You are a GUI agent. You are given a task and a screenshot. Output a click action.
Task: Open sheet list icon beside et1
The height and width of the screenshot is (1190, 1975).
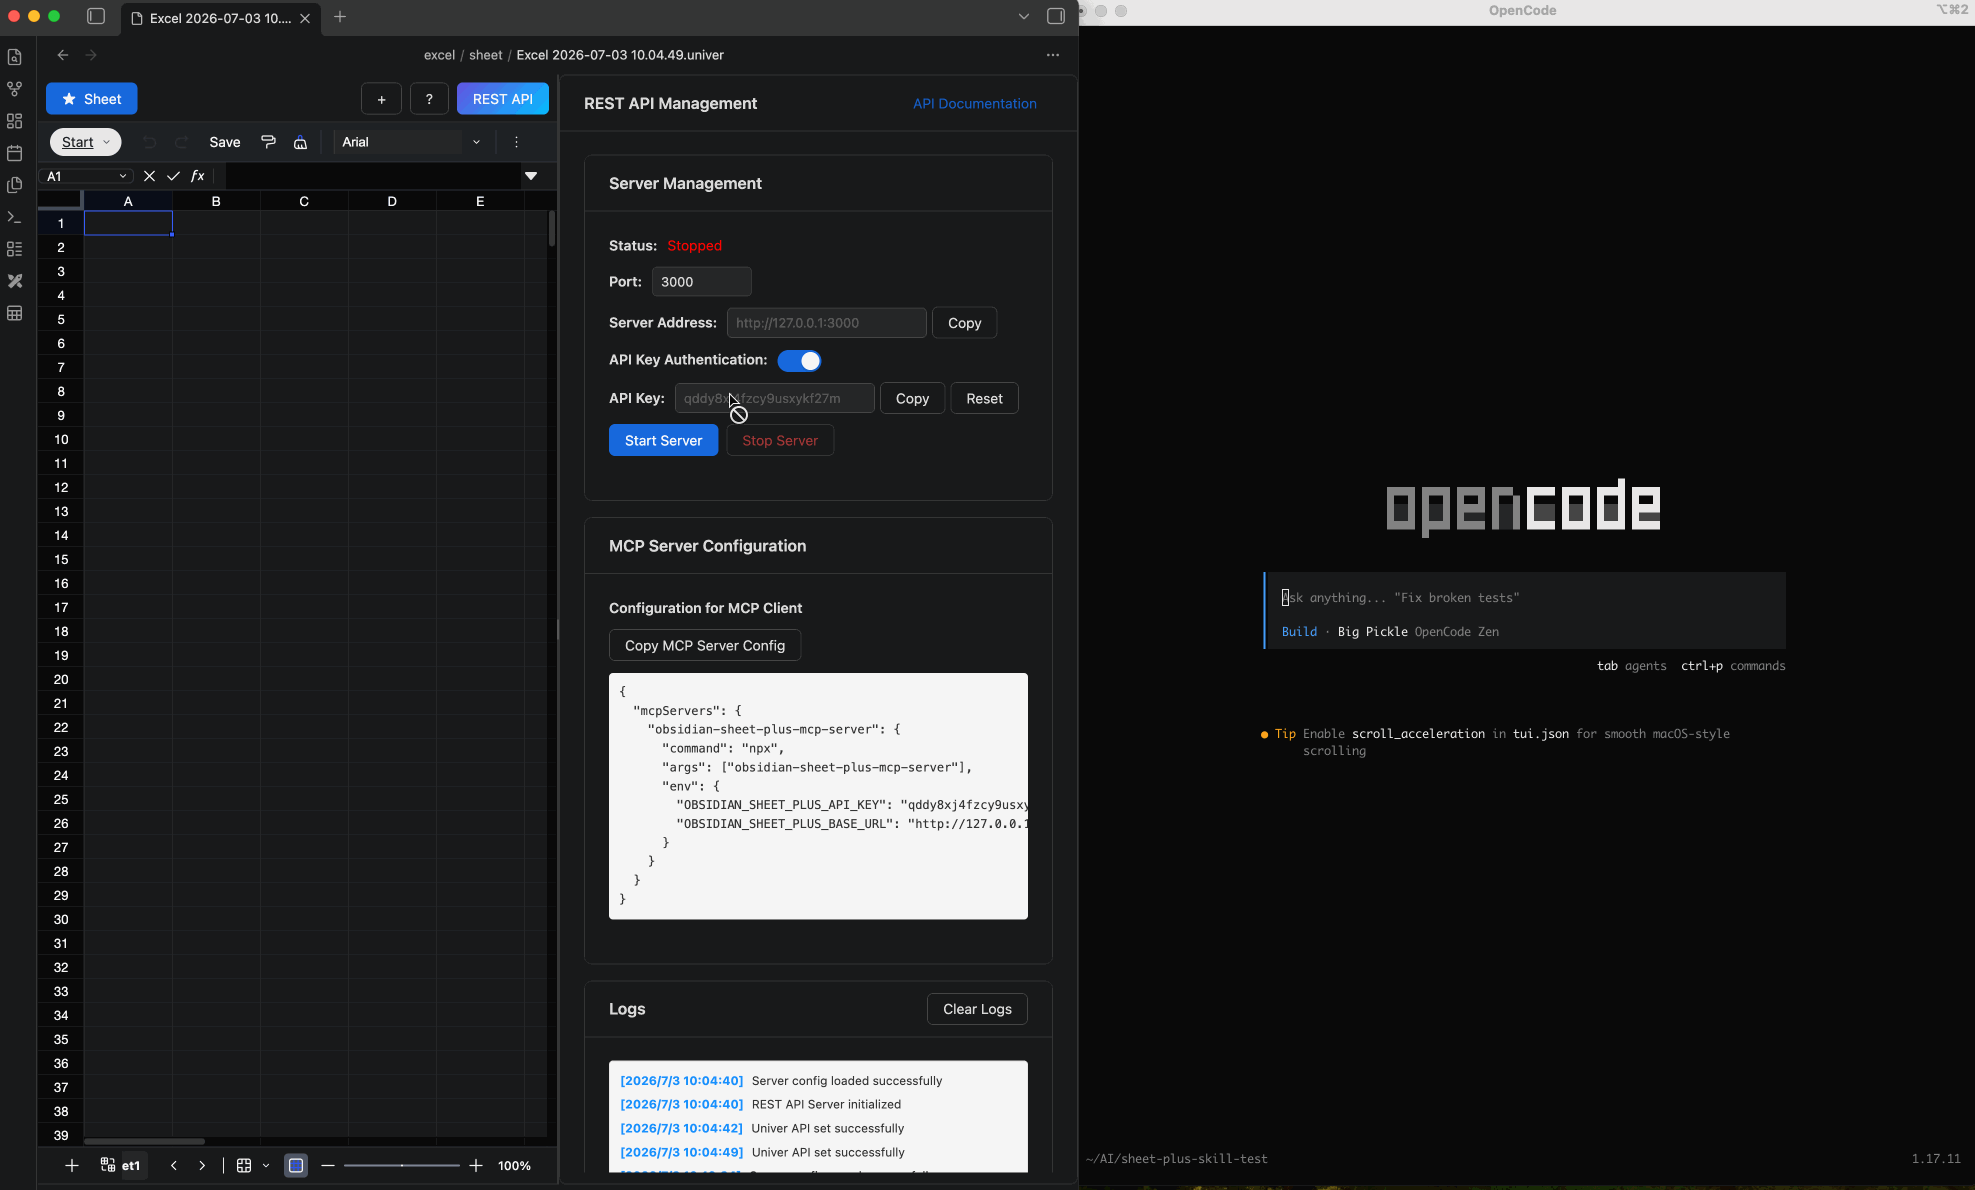coord(108,1165)
